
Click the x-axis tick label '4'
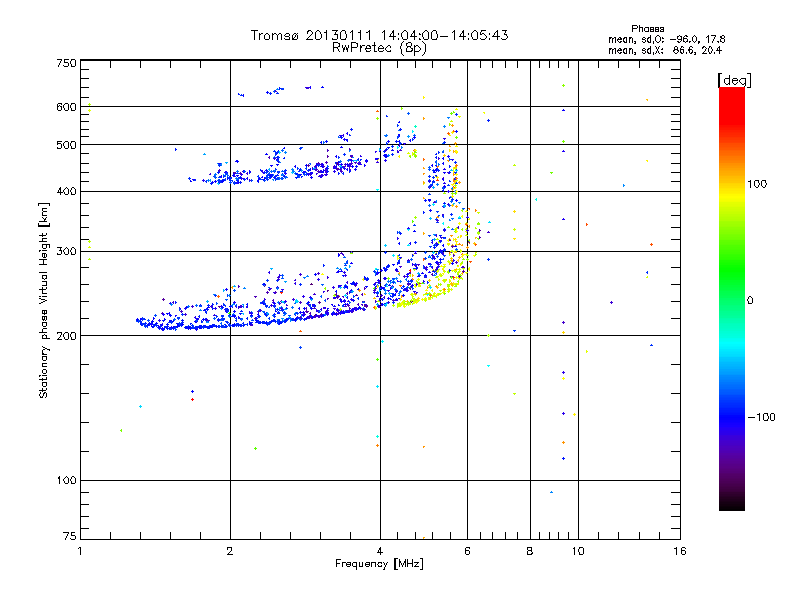point(380,551)
